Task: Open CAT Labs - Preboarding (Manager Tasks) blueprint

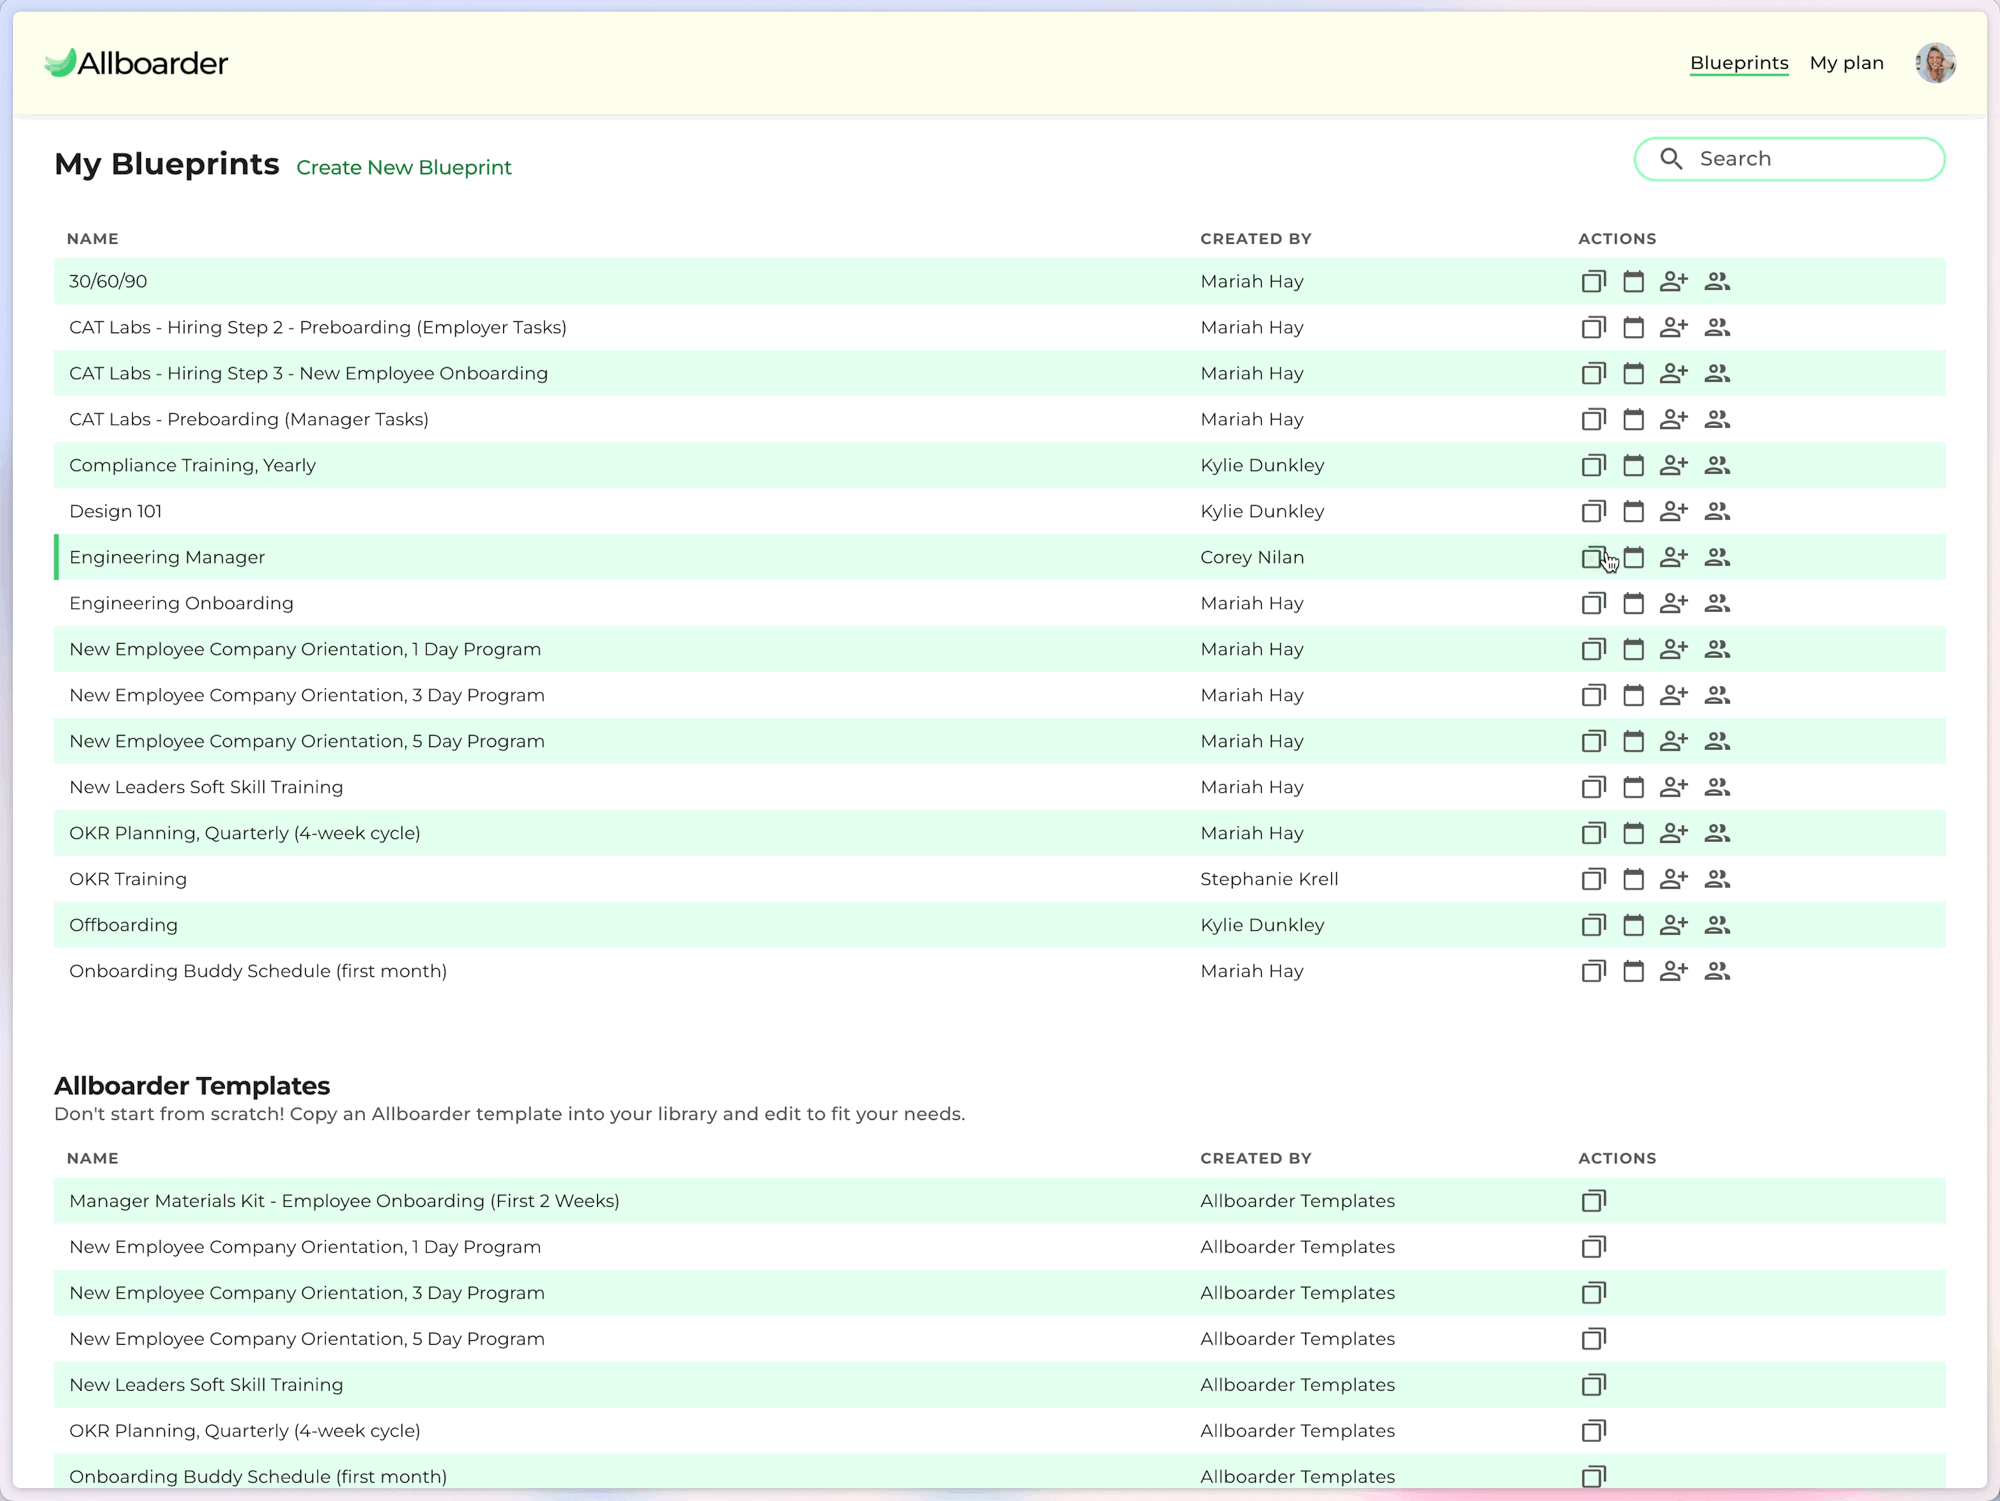Action: click(x=248, y=420)
